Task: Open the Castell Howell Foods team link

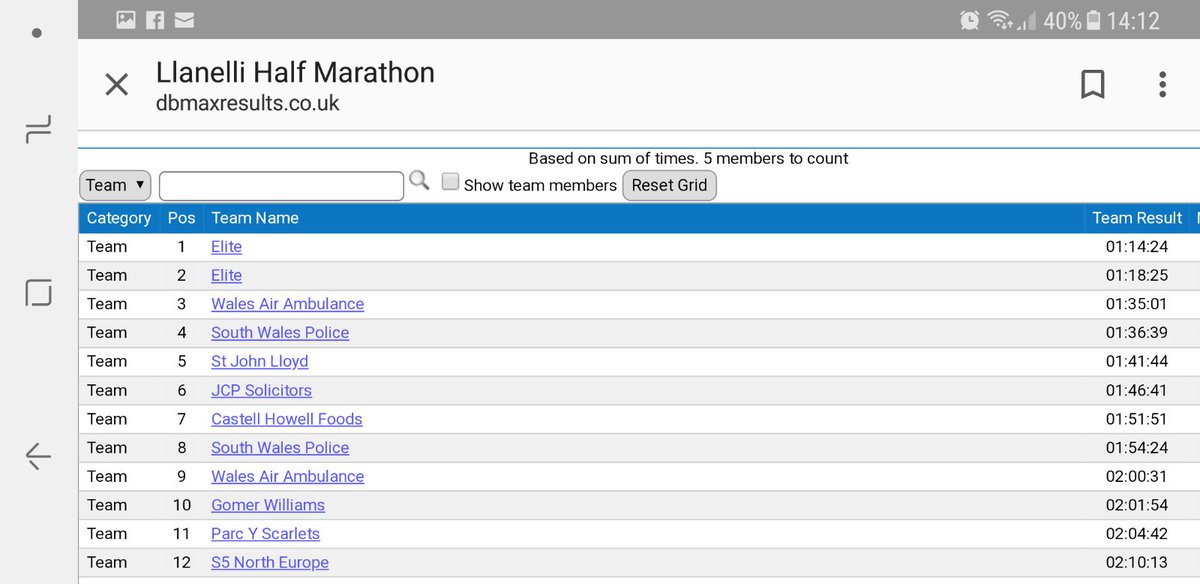Action: click(286, 419)
